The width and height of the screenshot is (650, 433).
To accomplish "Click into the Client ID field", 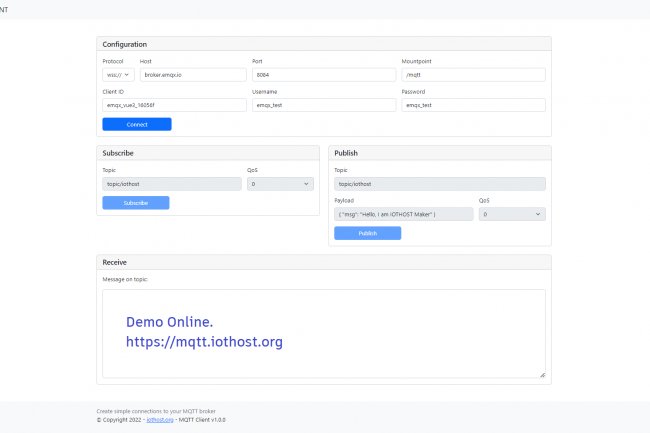I will [174, 105].
